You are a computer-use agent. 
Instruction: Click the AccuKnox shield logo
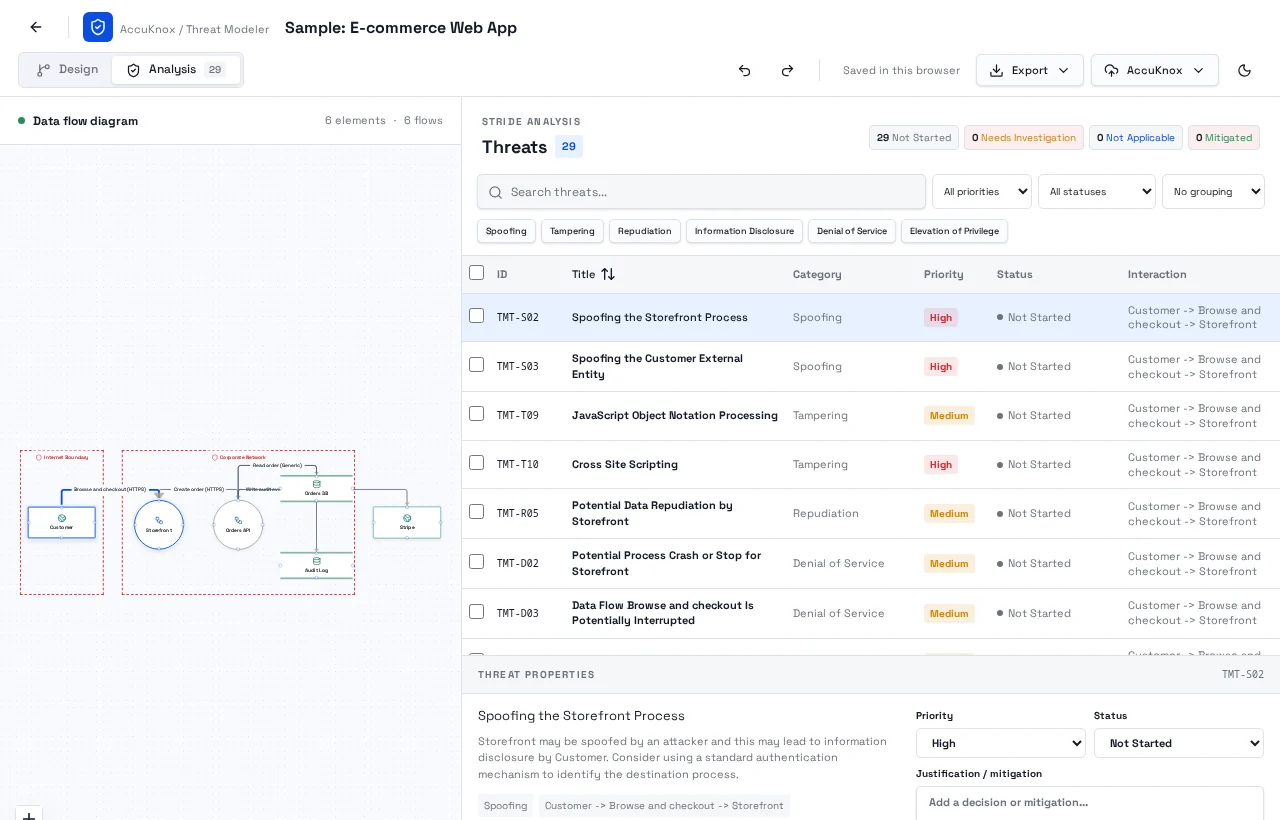98,27
